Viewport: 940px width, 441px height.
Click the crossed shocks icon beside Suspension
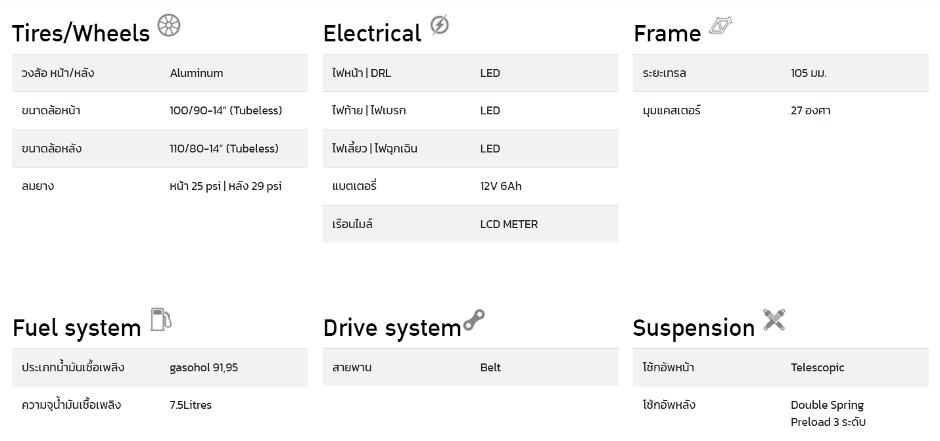click(774, 319)
